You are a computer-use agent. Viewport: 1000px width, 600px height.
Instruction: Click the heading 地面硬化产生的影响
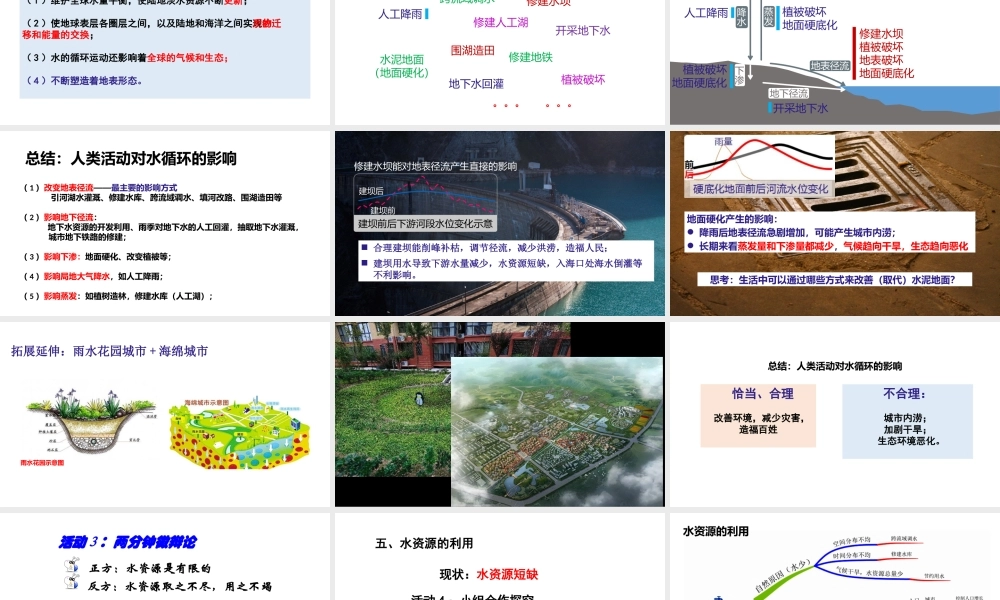click(732, 219)
